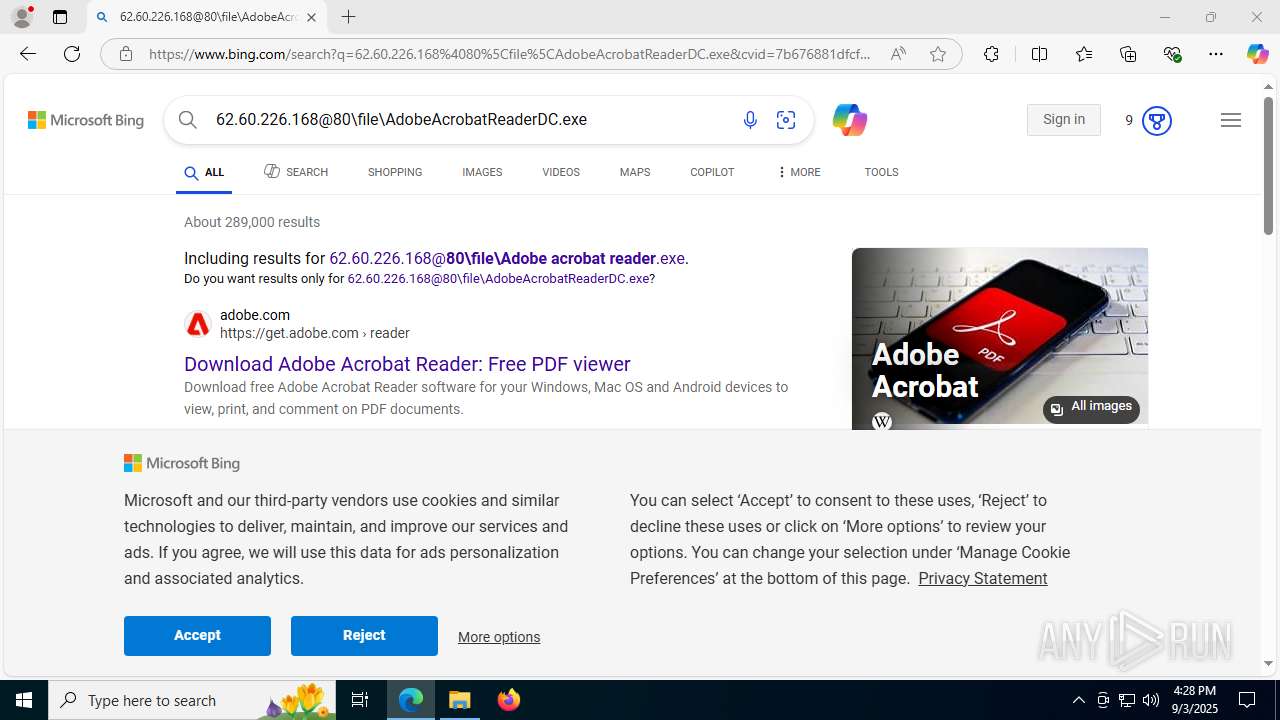This screenshot has height=720, width=1280.
Task: Open Collections in the toolbar
Action: click(1128, 54)
